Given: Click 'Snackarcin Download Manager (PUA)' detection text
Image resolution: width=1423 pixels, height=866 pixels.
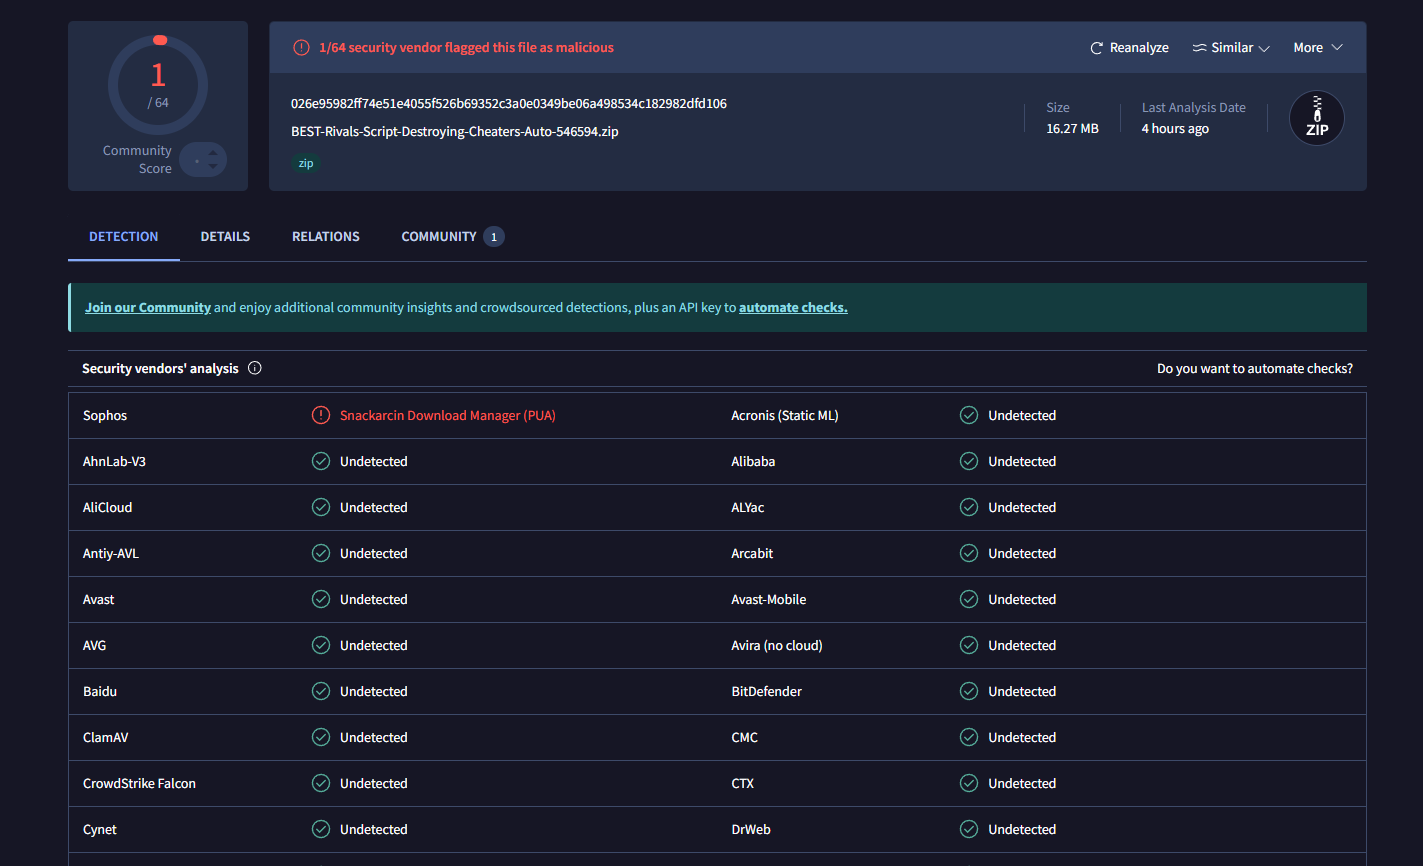Looking at the screenshot, I should [x=448, y=415].
